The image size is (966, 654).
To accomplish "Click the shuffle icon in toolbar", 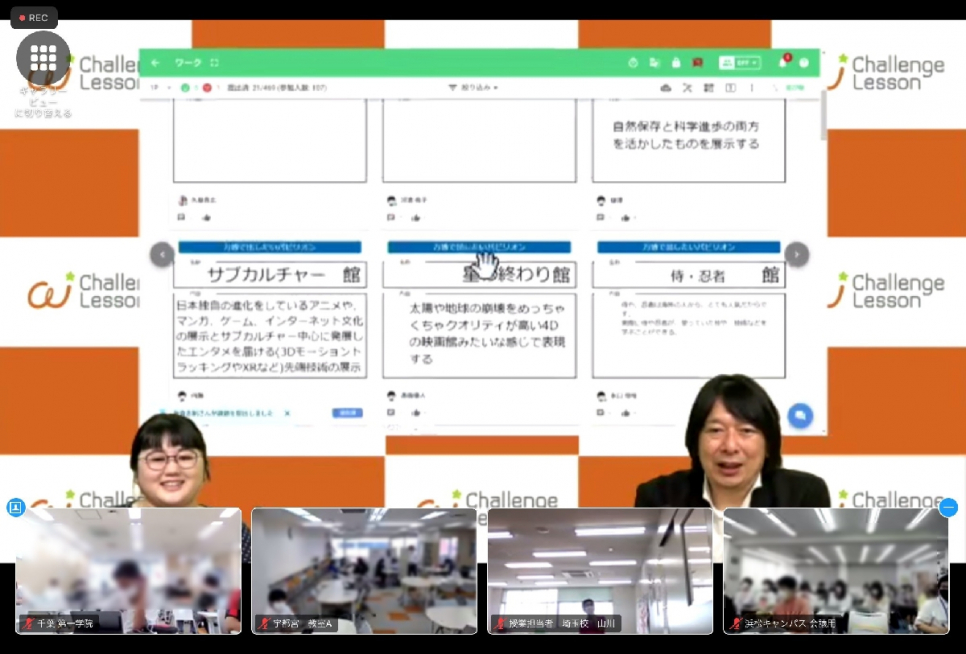I will pyautogui.click(x=688, y=88).
